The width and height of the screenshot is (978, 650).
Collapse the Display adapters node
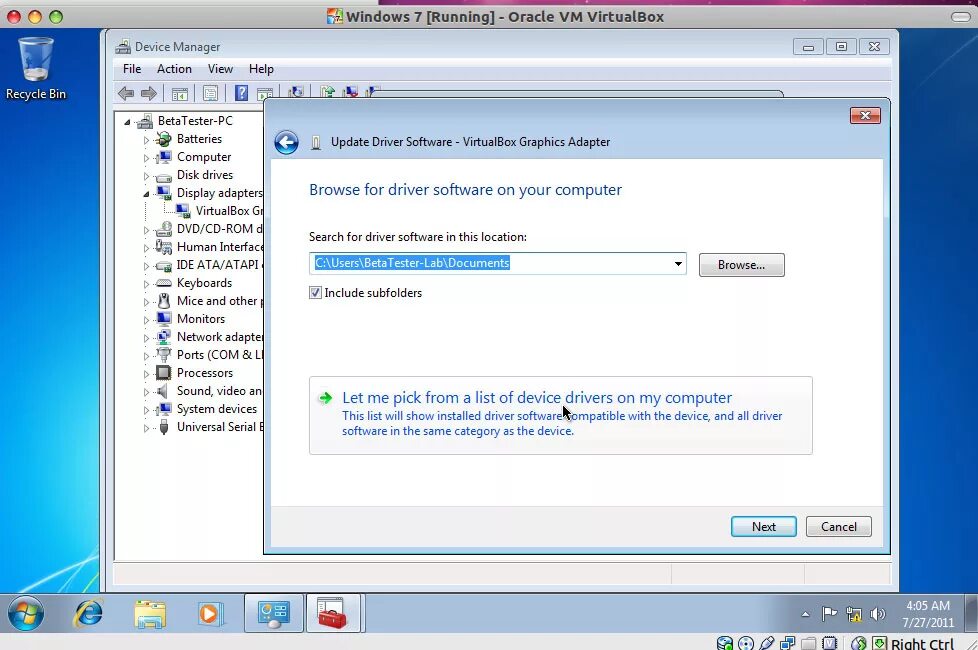146,194
